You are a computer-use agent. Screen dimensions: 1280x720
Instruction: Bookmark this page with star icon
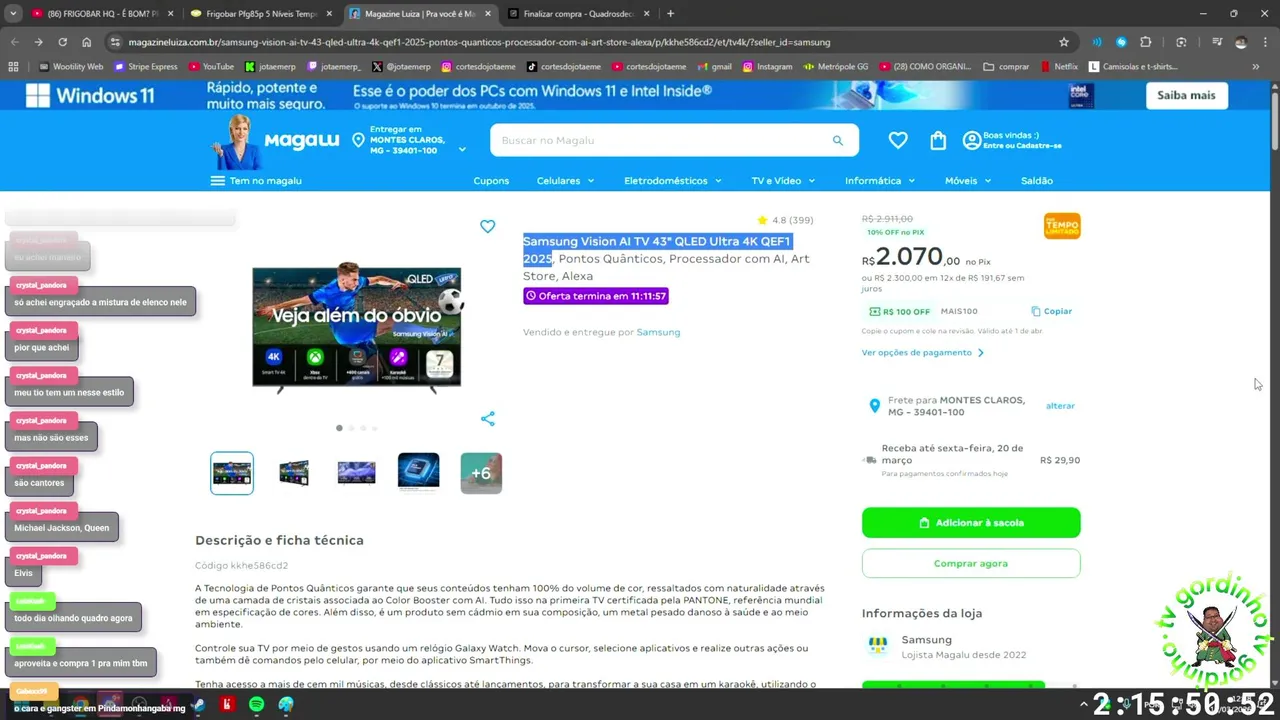point(1064,42)
